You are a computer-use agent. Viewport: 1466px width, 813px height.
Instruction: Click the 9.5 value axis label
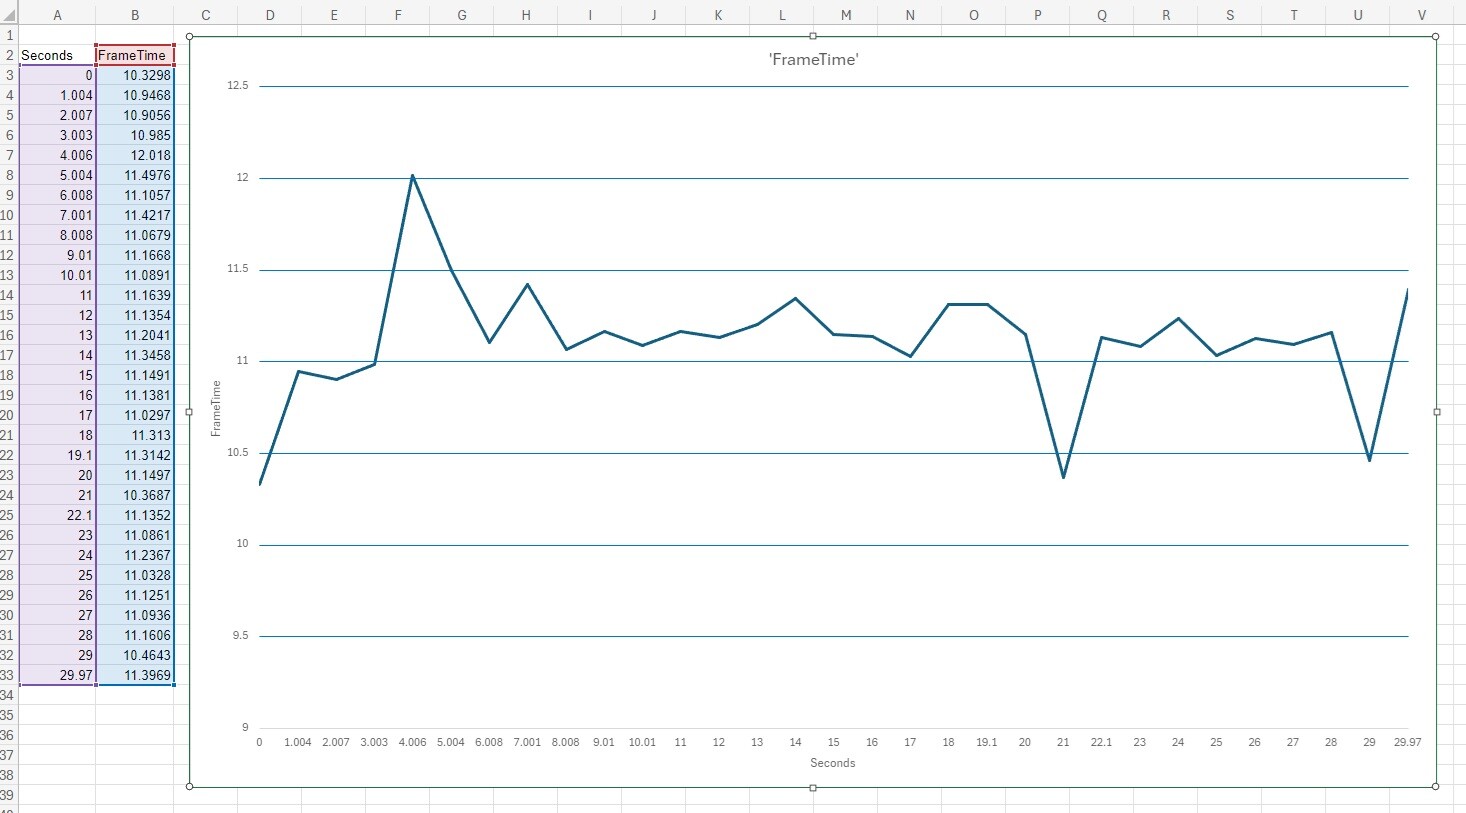(240, 636)
